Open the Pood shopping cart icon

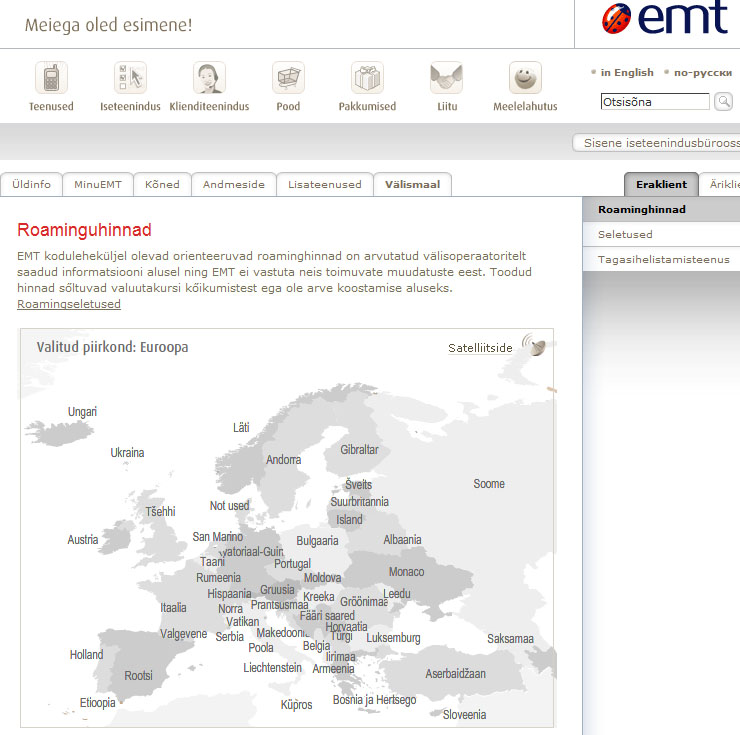[x=288, y=78]
